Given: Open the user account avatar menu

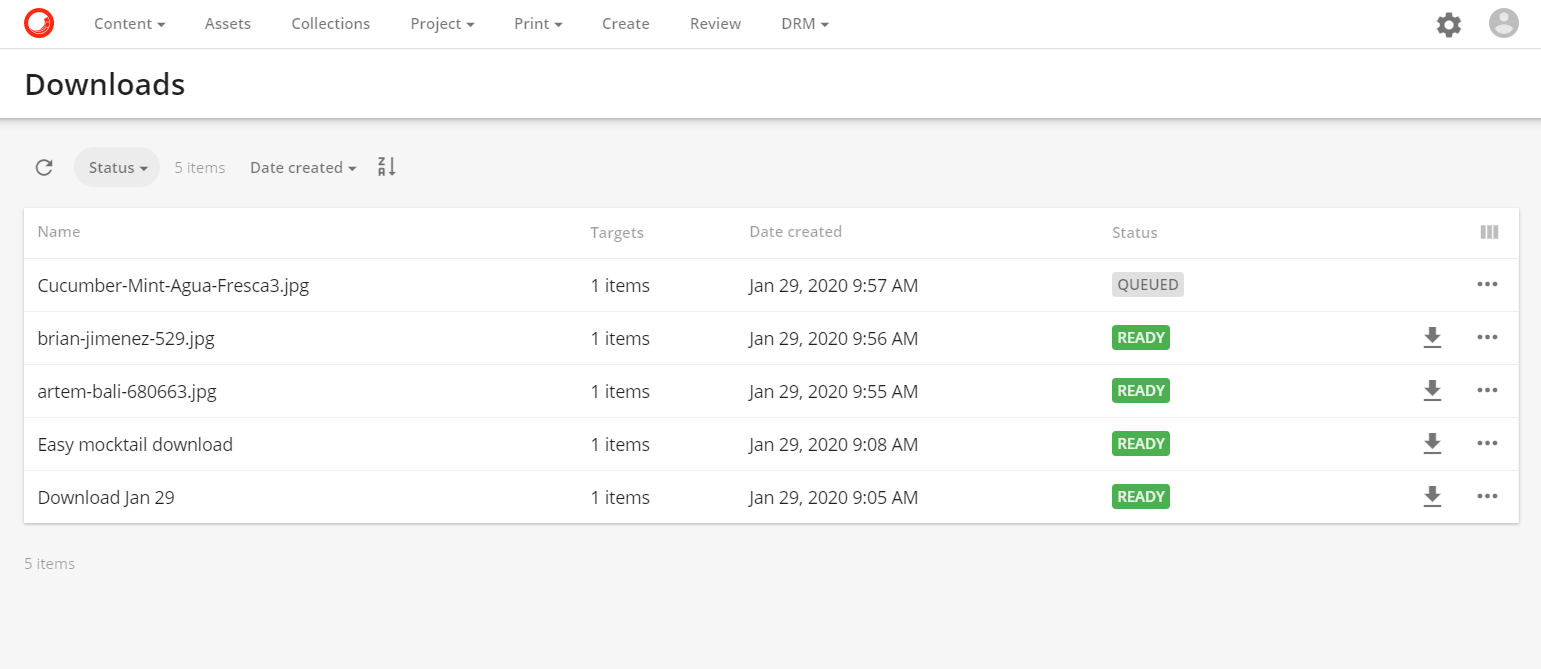Looking at the screenshot, I should 1504,24.
